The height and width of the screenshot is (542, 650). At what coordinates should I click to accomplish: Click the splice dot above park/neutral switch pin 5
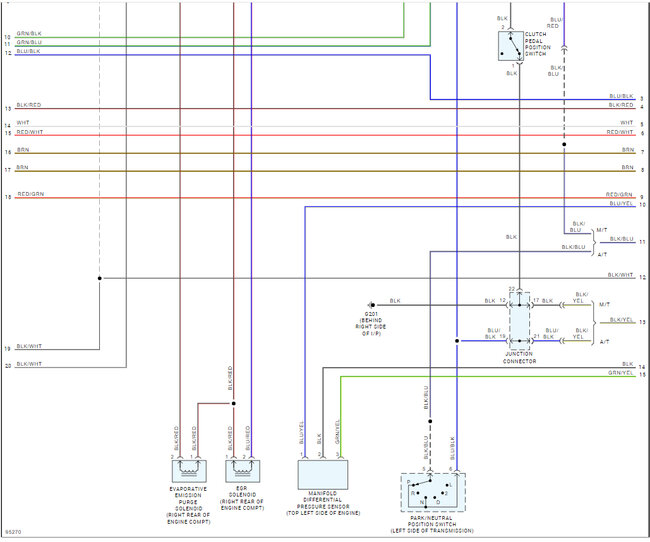[430, 421]
